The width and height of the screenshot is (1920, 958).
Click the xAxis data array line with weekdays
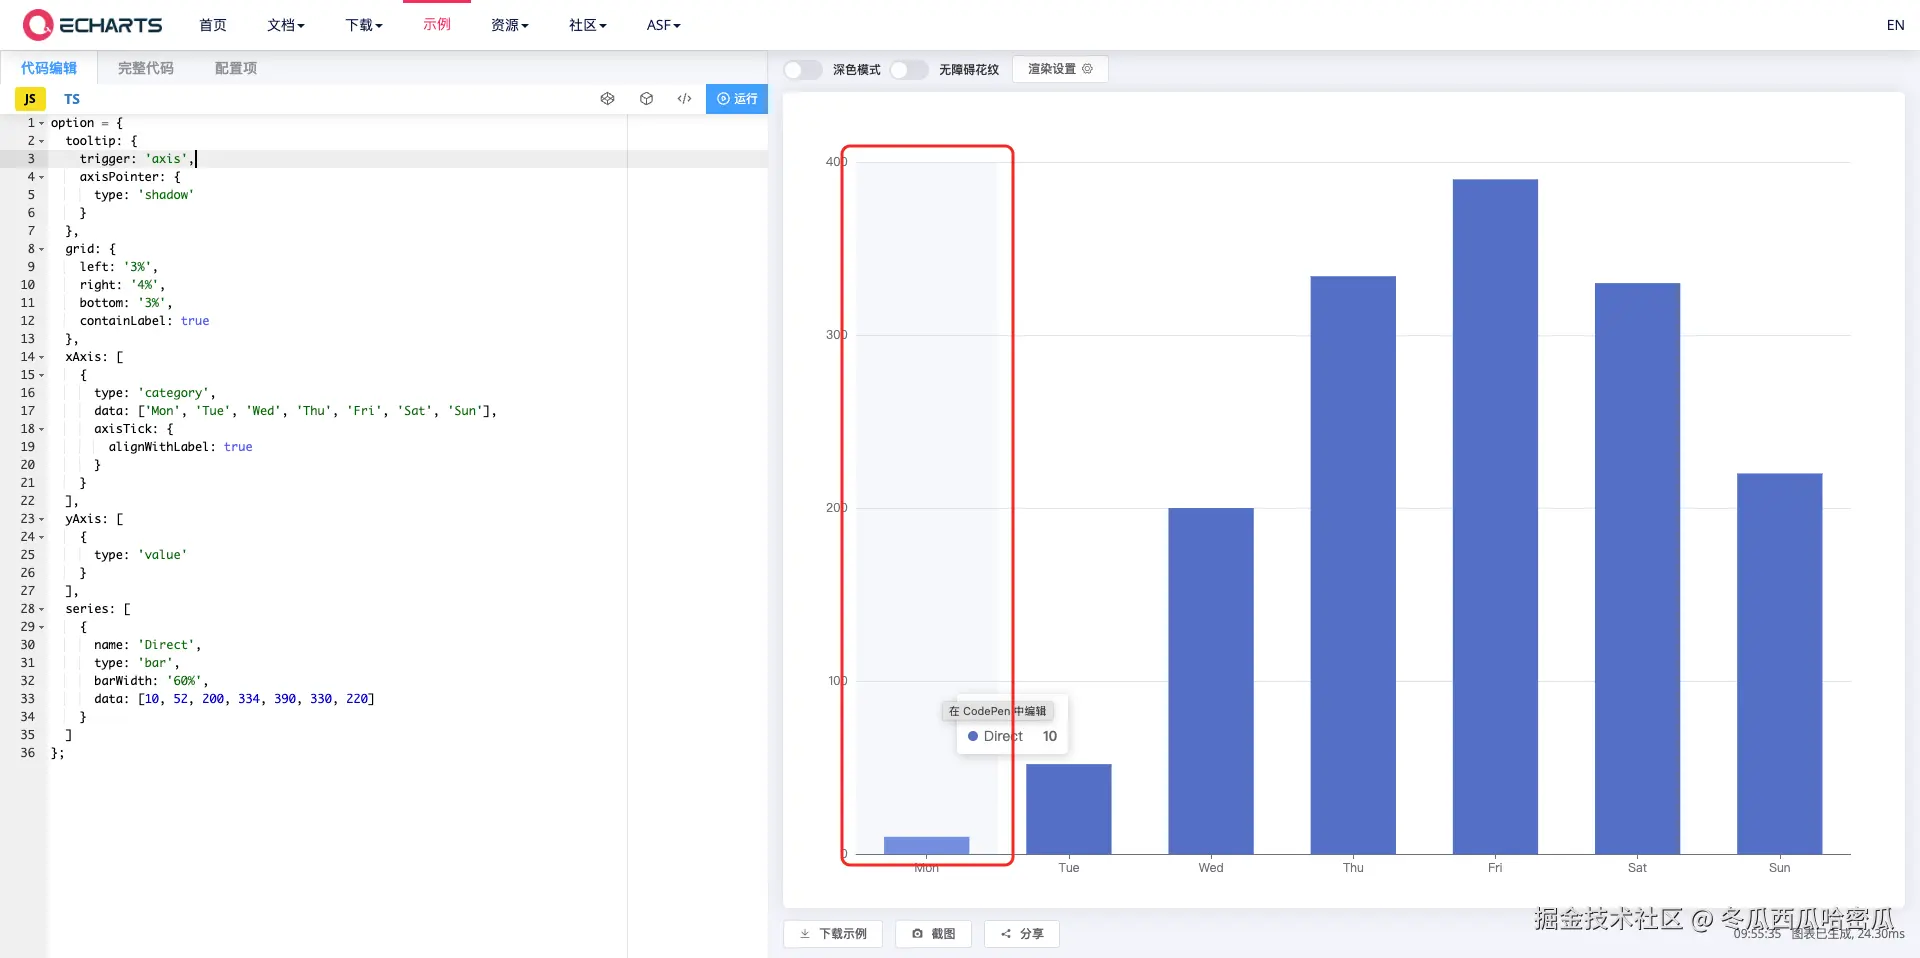pyautogui.click(x=295, y=411)
